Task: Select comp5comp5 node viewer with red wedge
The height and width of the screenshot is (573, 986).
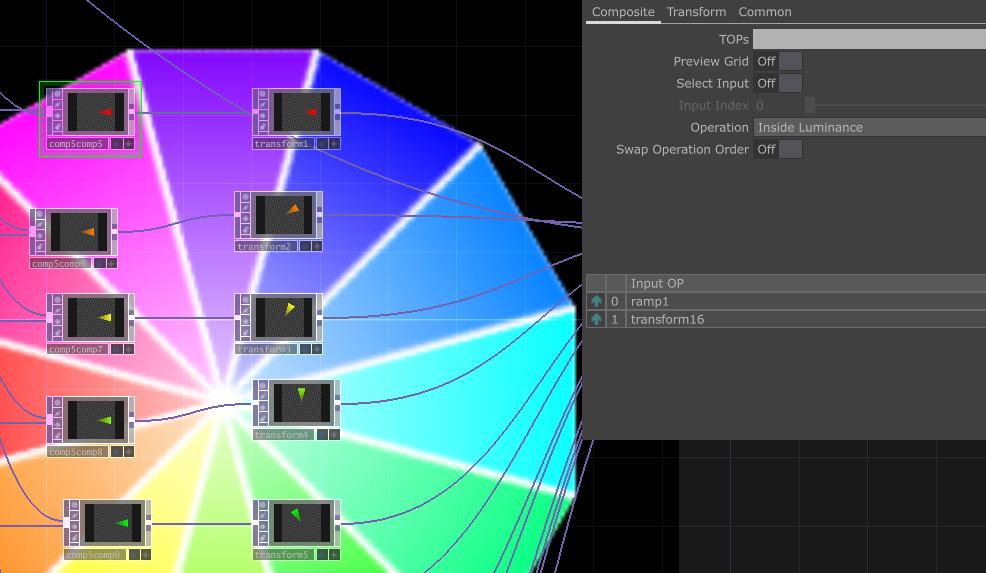Action: point(96,112)
